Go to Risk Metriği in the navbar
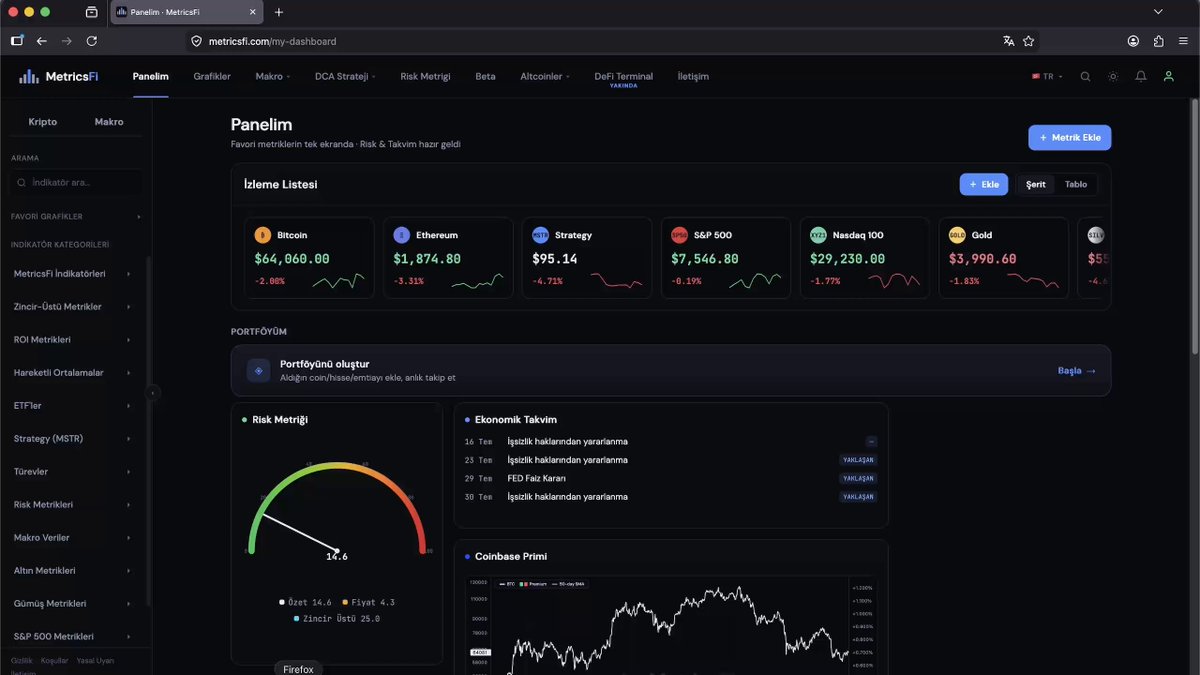This screenshot has width=1200, height=675. (425, 76)
